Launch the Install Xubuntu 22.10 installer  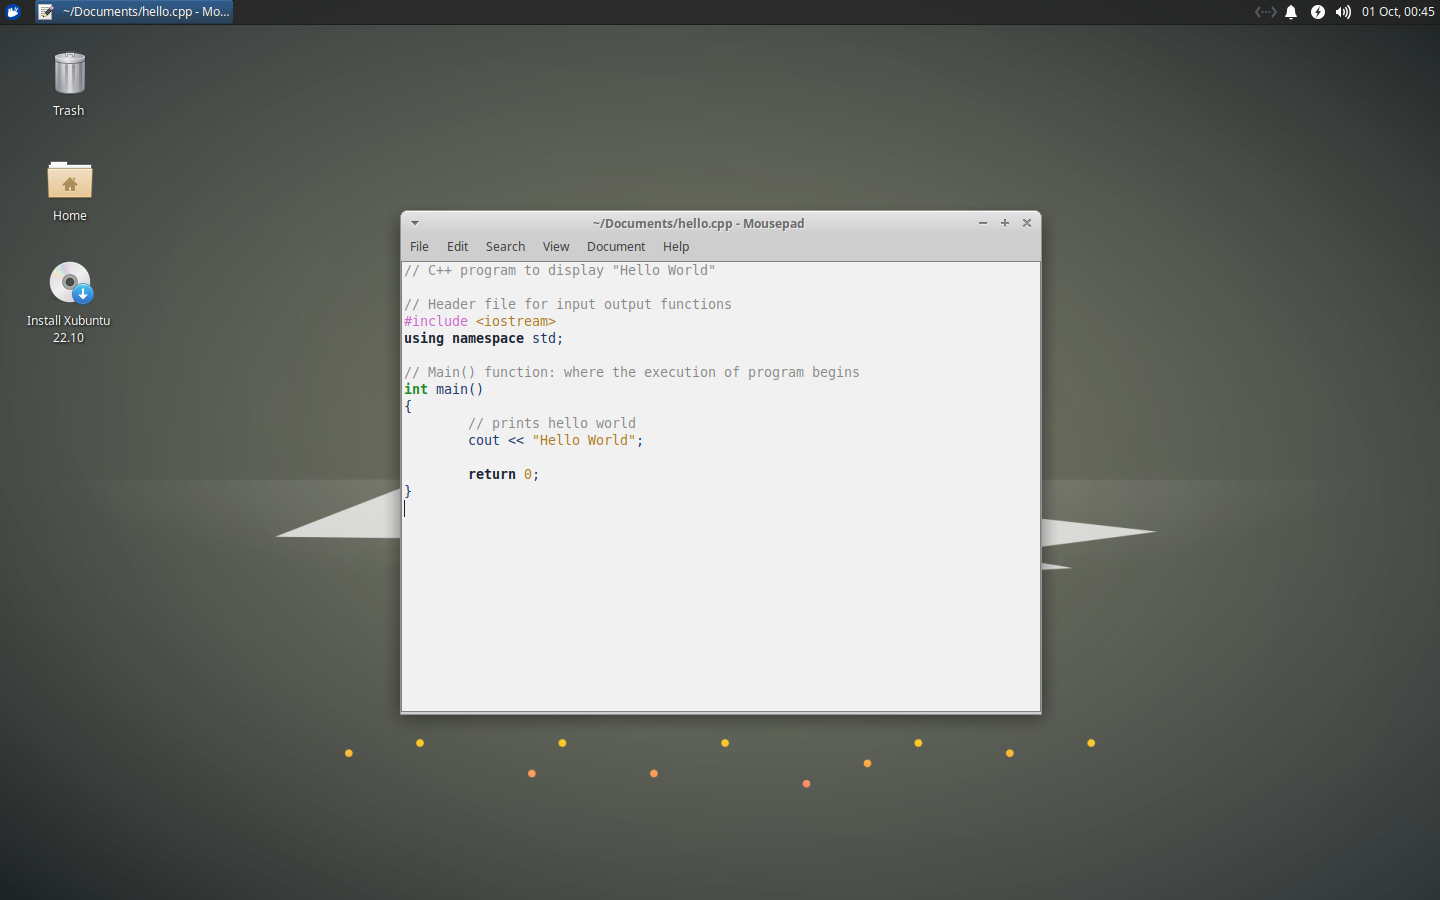[x=69, y=282]
